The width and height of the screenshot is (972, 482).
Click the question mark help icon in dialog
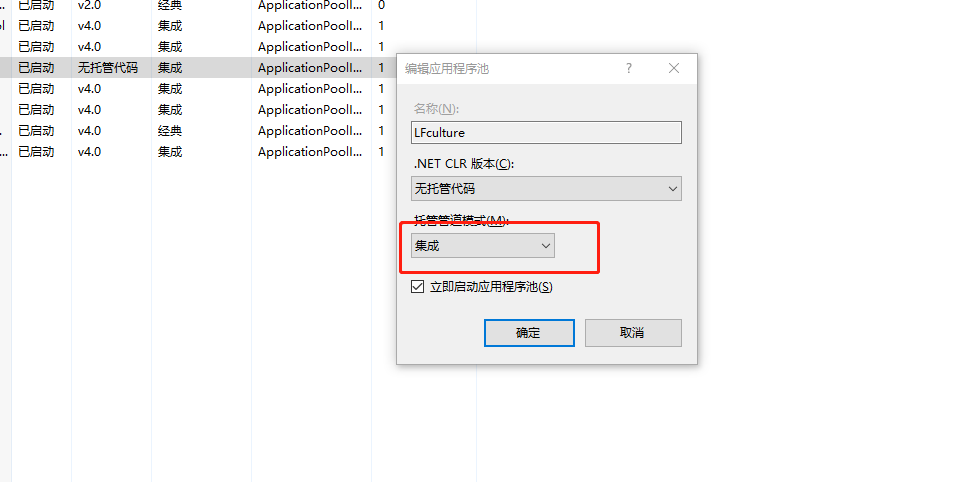click(x=629, y=68)
